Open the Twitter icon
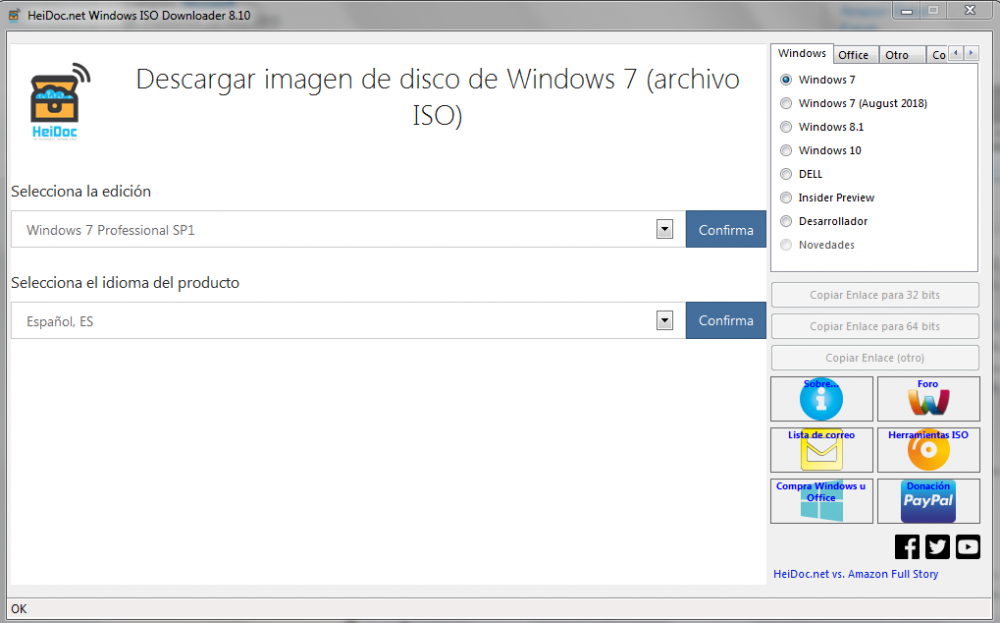 (x=937, y=547)
